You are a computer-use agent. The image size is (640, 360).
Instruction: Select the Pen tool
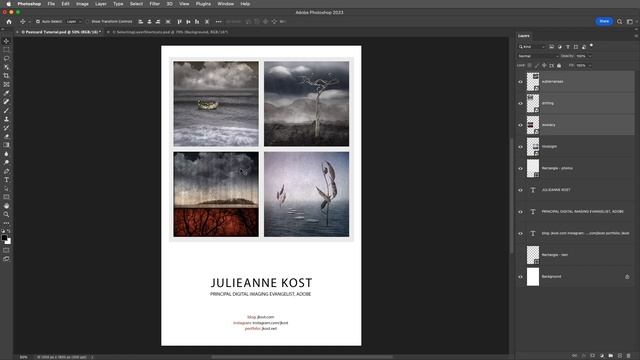[6, 171]
